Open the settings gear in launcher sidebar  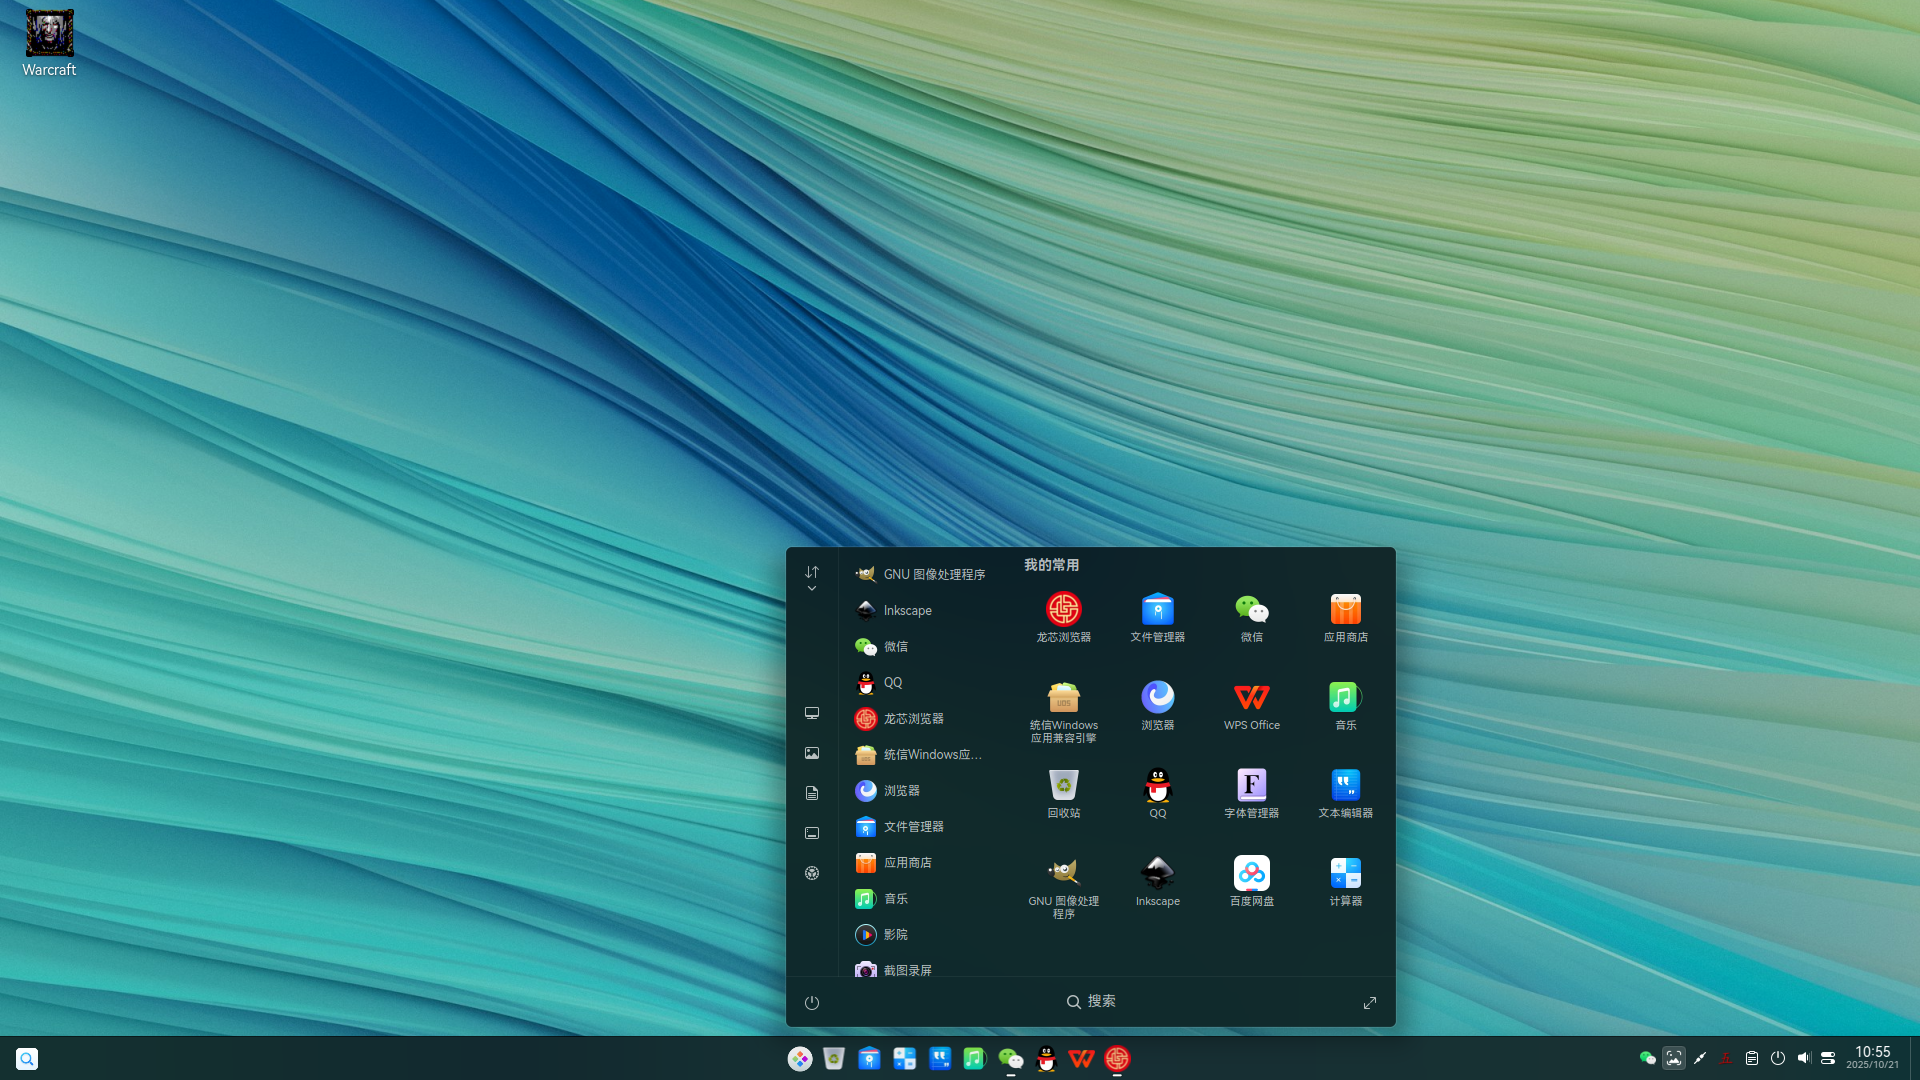(812, 873)
